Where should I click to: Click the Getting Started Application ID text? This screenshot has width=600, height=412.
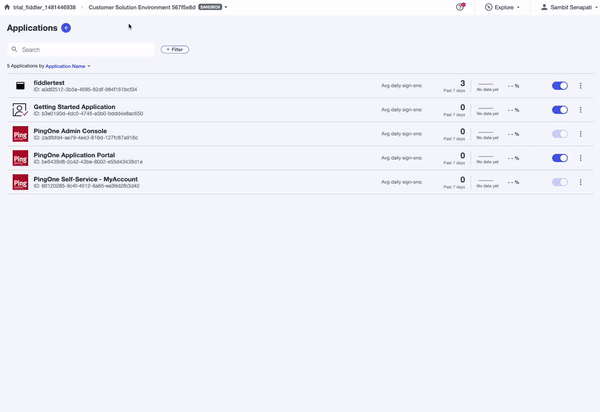(88, 114)
